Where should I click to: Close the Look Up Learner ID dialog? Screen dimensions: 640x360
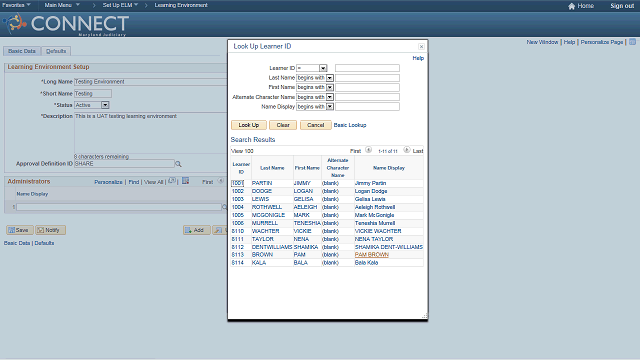coord(421,47)
